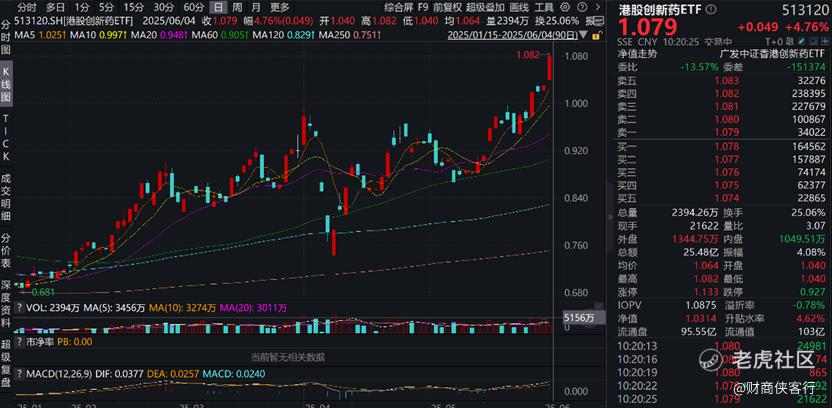The width and height of the screenshot is (832, 408).
Task: Select the 15分 timeframe
Action: point(133,7)
